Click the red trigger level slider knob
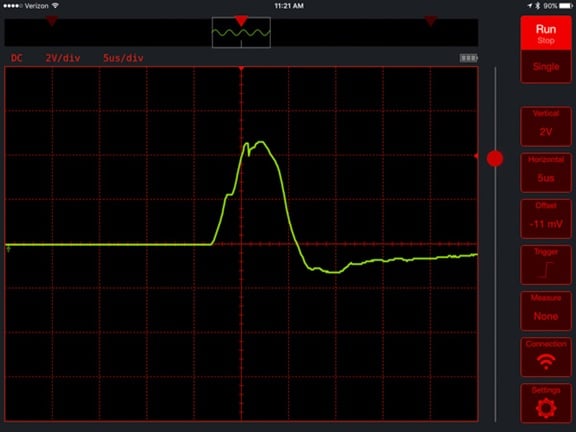This screenshot has height=432, width=576. (495, 159)
